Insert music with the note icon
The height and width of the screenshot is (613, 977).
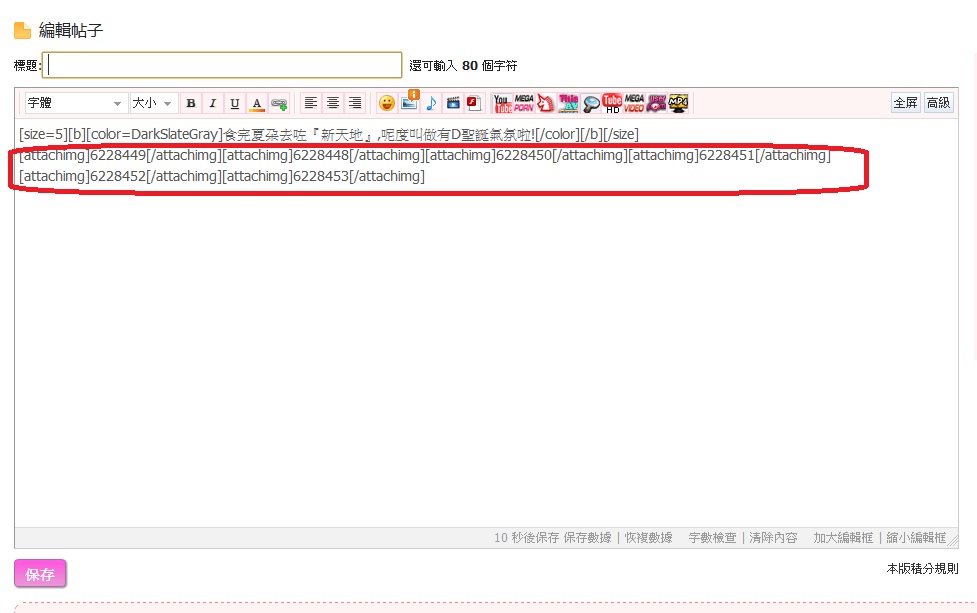(431, 103)
